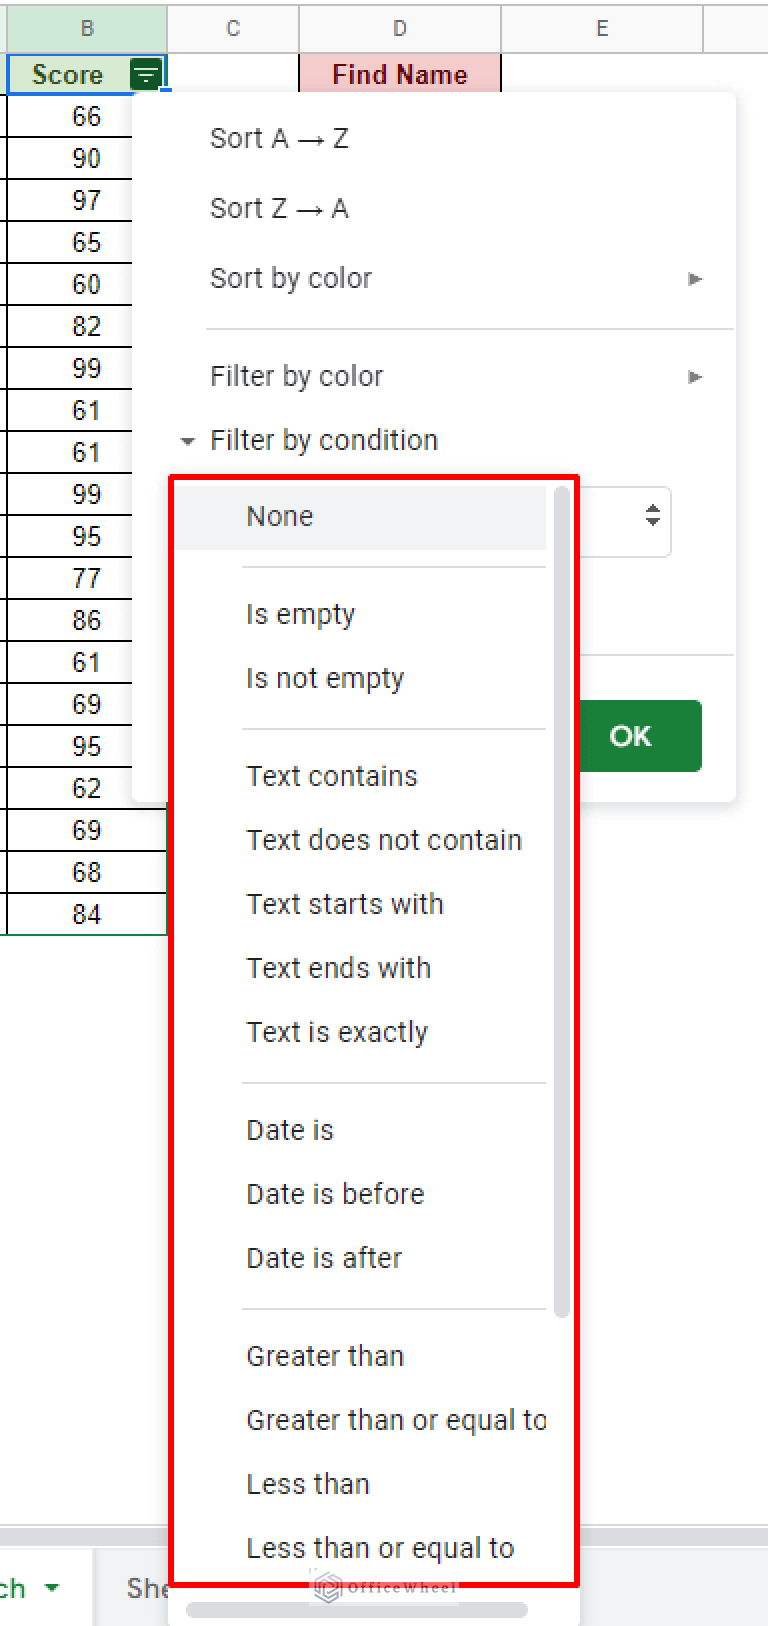768x1626 pixels.
Task: Choose "Greater than or equal to"
Action: 396,1419
